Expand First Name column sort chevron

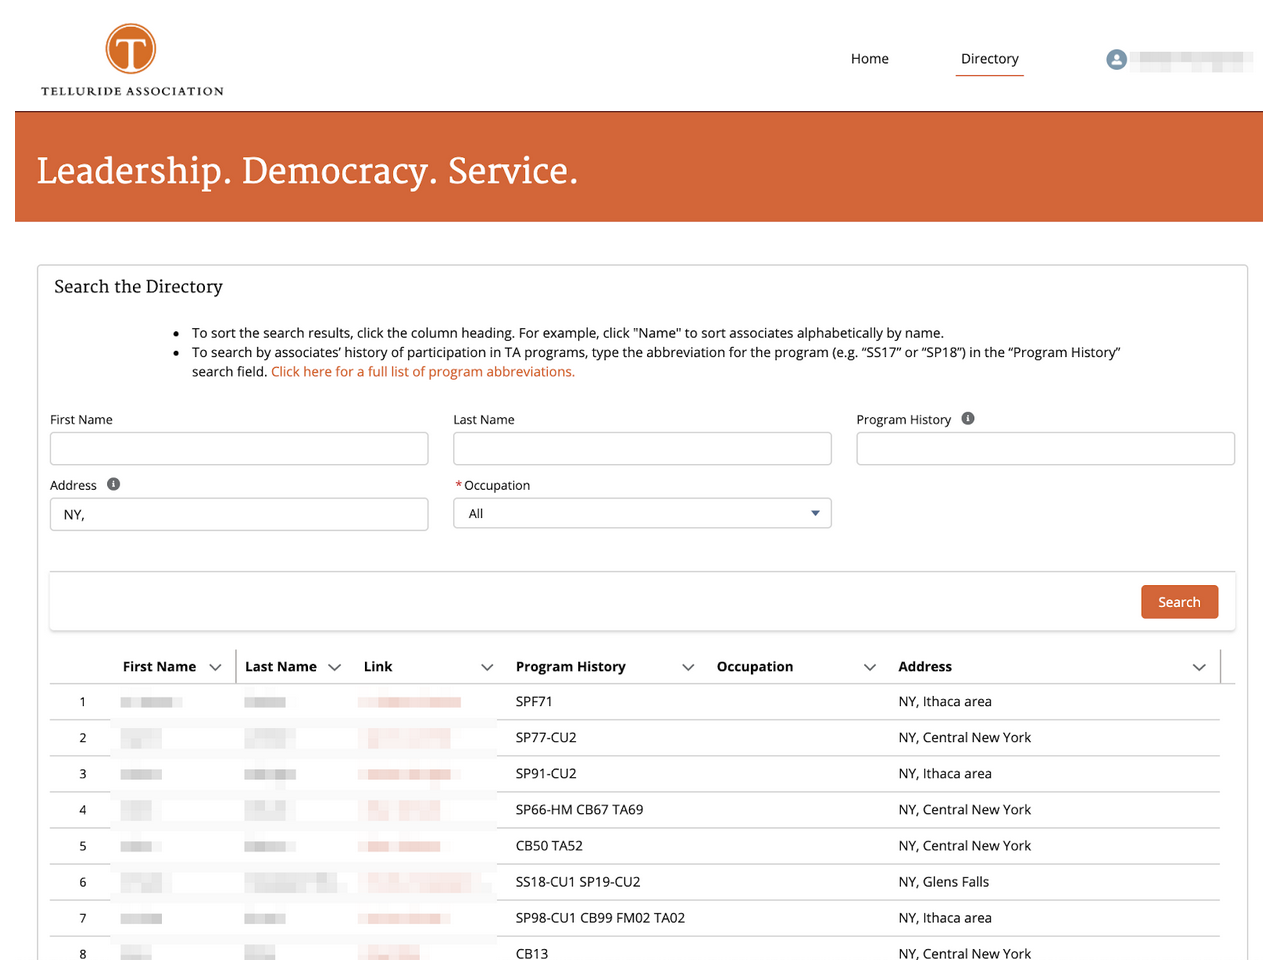pyautogui.click(x=215, y=668)
